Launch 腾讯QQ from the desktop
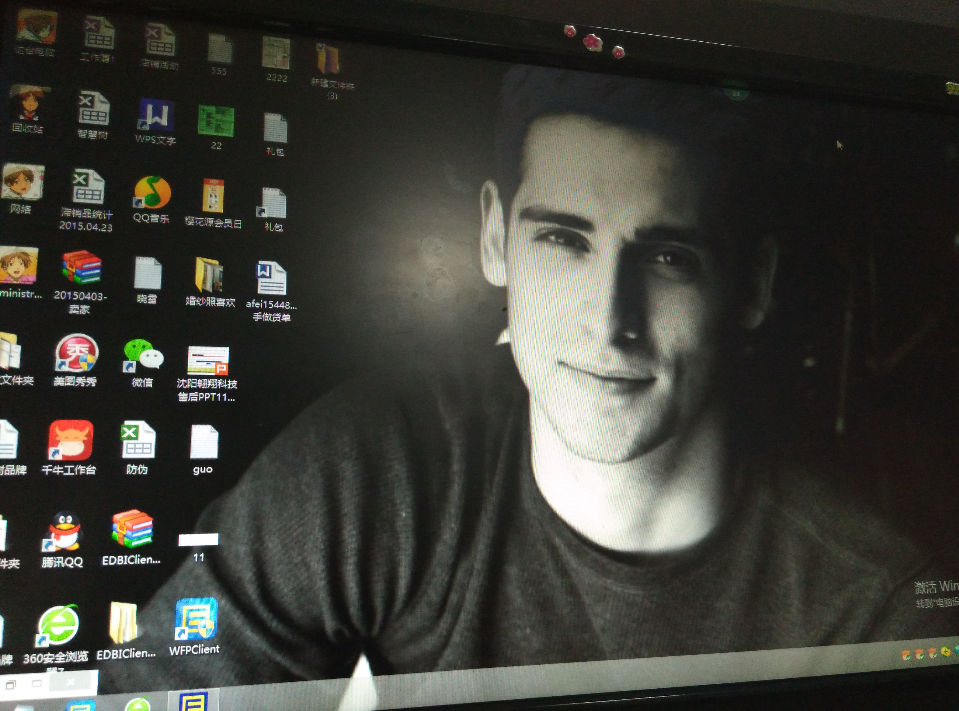This screenshot has width=959, height=711. coord(64,531)
